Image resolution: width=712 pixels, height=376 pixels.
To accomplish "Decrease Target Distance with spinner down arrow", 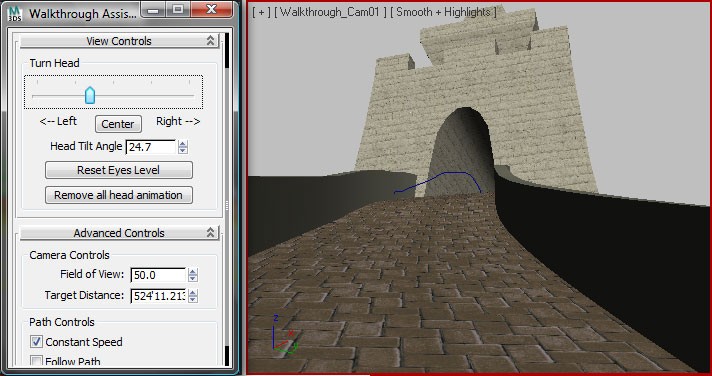I will click(x=193, y=300).
